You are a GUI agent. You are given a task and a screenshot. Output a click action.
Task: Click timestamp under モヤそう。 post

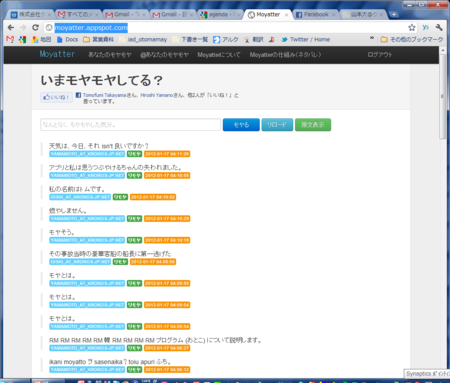167,240
